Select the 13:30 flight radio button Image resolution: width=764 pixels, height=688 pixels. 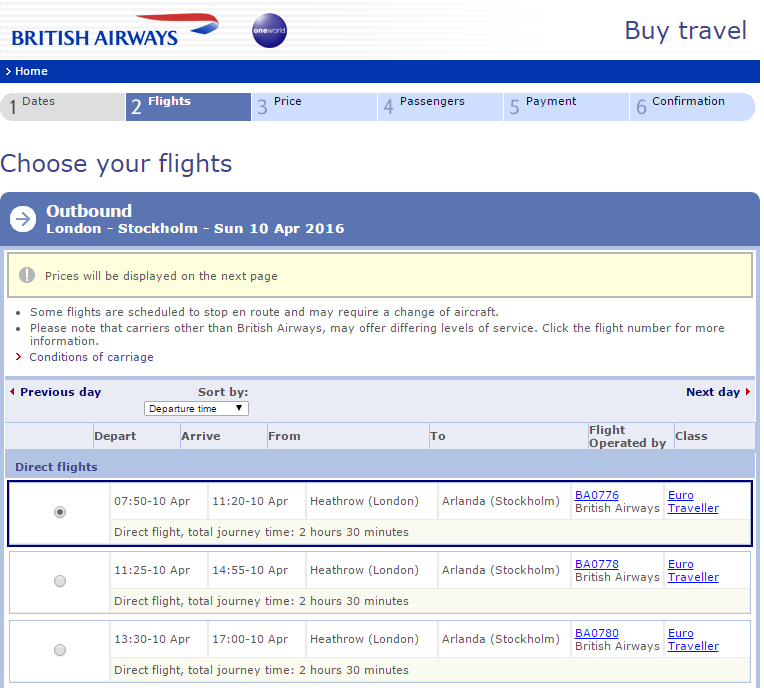pyautogui.click(x=60, y=650)
